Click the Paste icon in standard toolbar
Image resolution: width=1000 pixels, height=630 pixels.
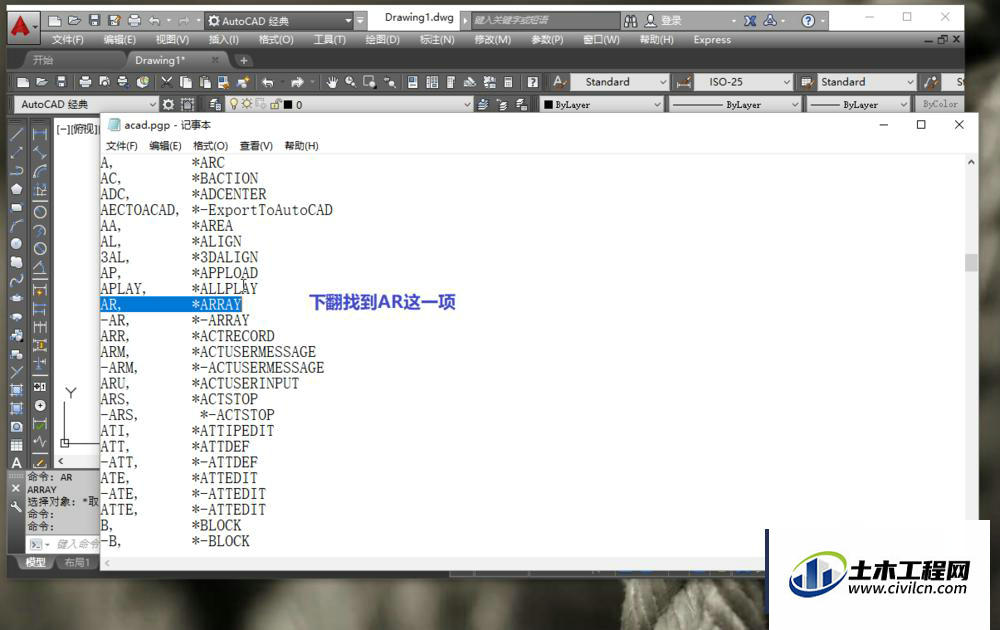click(205, 82)
